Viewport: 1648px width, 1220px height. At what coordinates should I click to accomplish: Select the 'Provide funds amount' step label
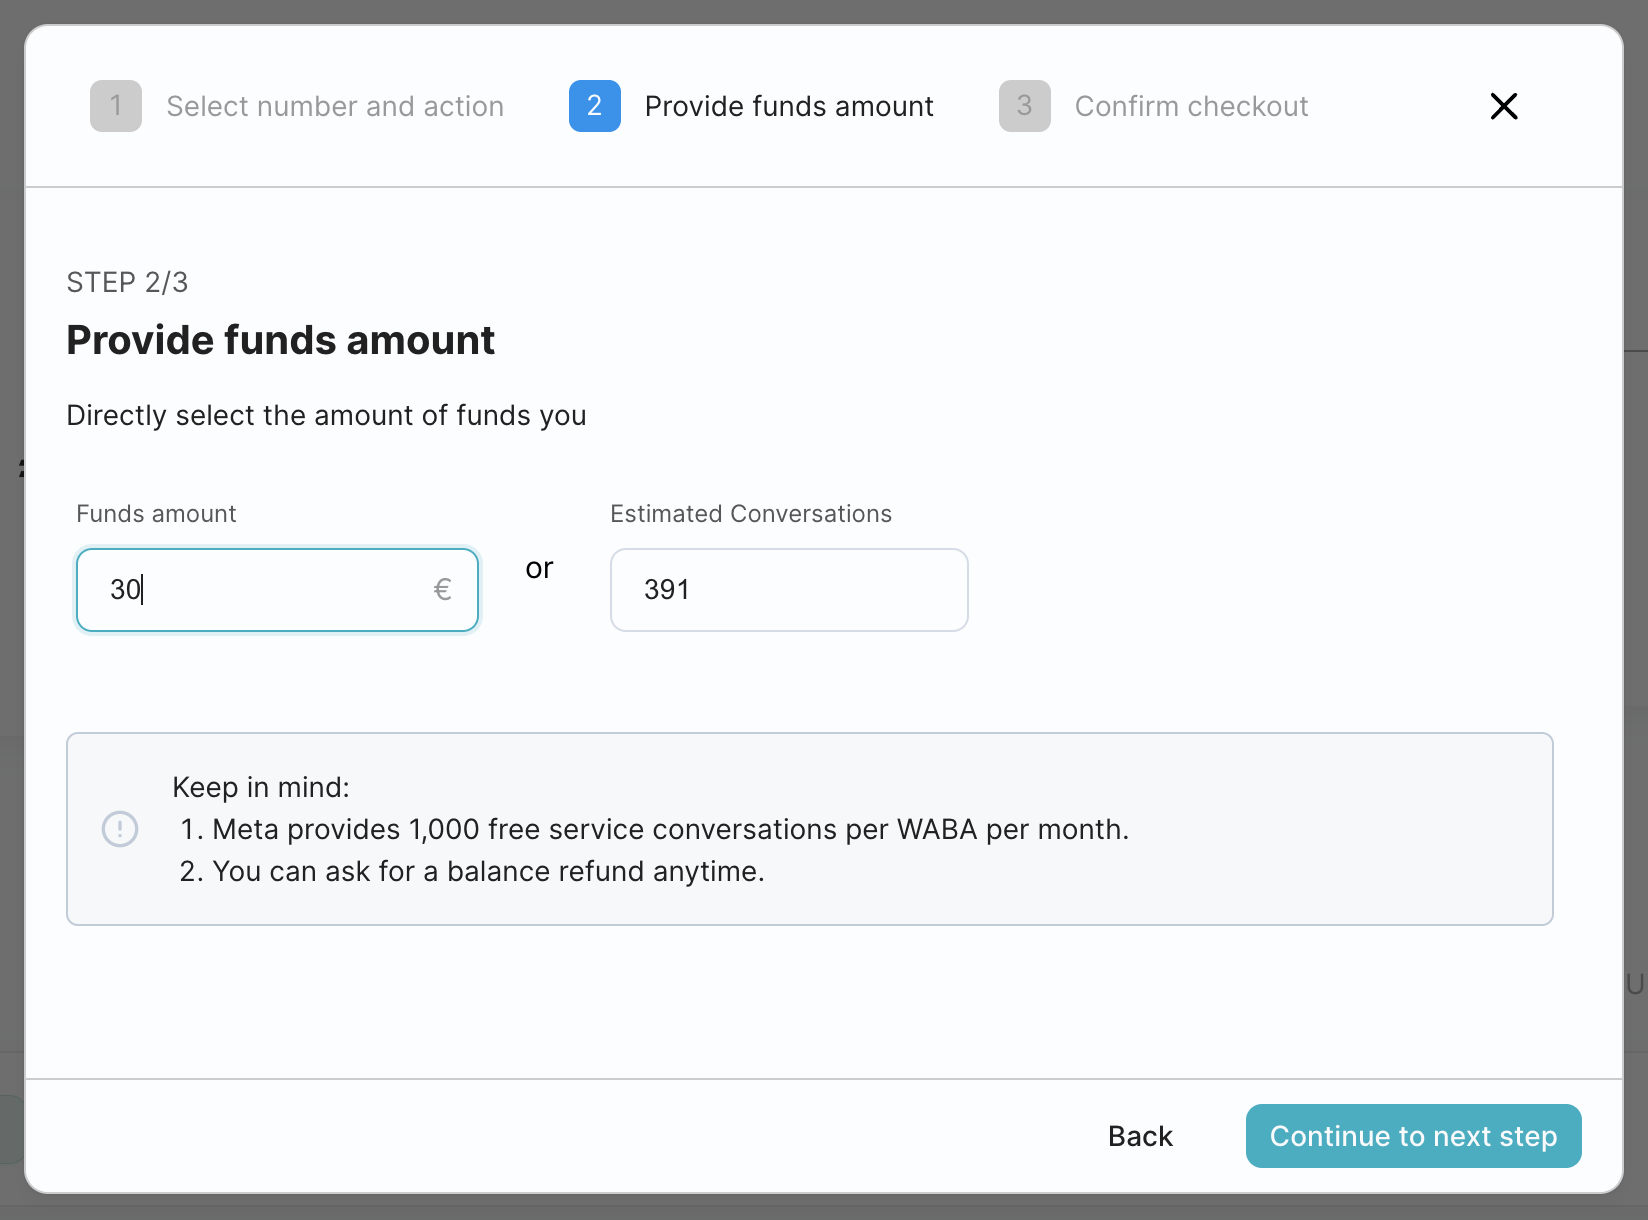pos(789,106)
